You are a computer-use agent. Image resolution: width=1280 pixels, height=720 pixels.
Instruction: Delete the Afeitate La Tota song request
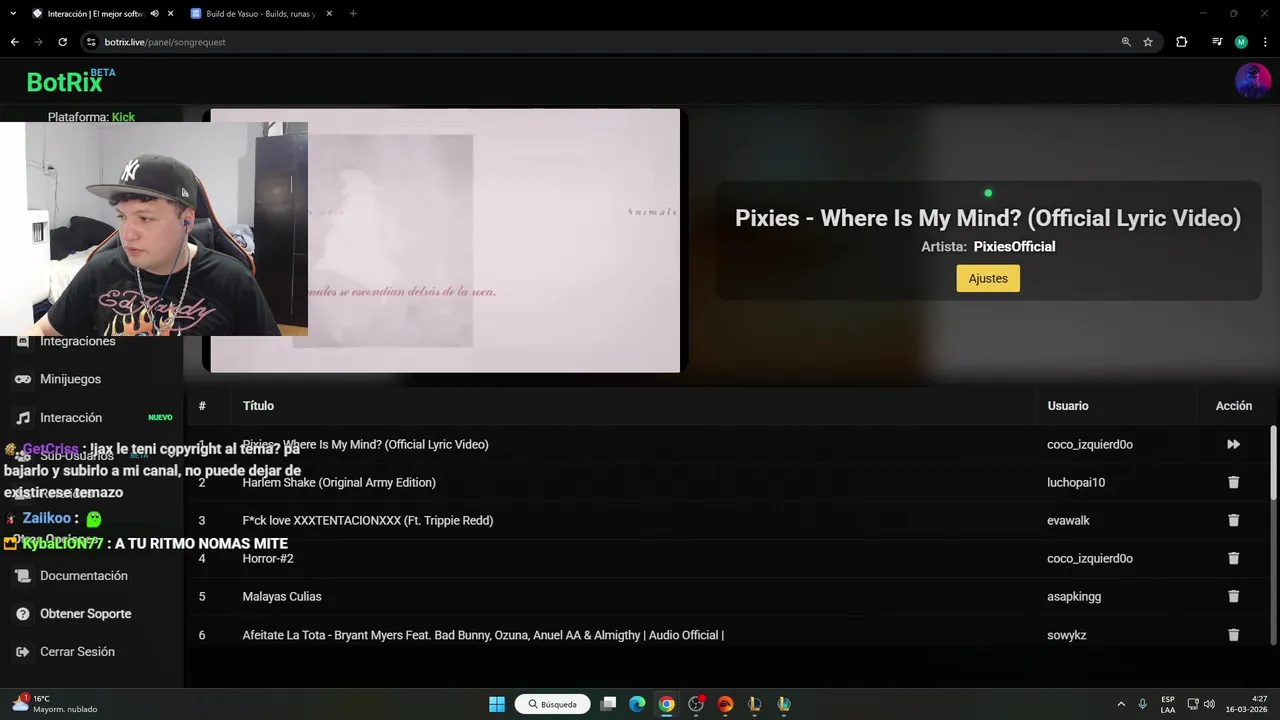(1233, 635)
